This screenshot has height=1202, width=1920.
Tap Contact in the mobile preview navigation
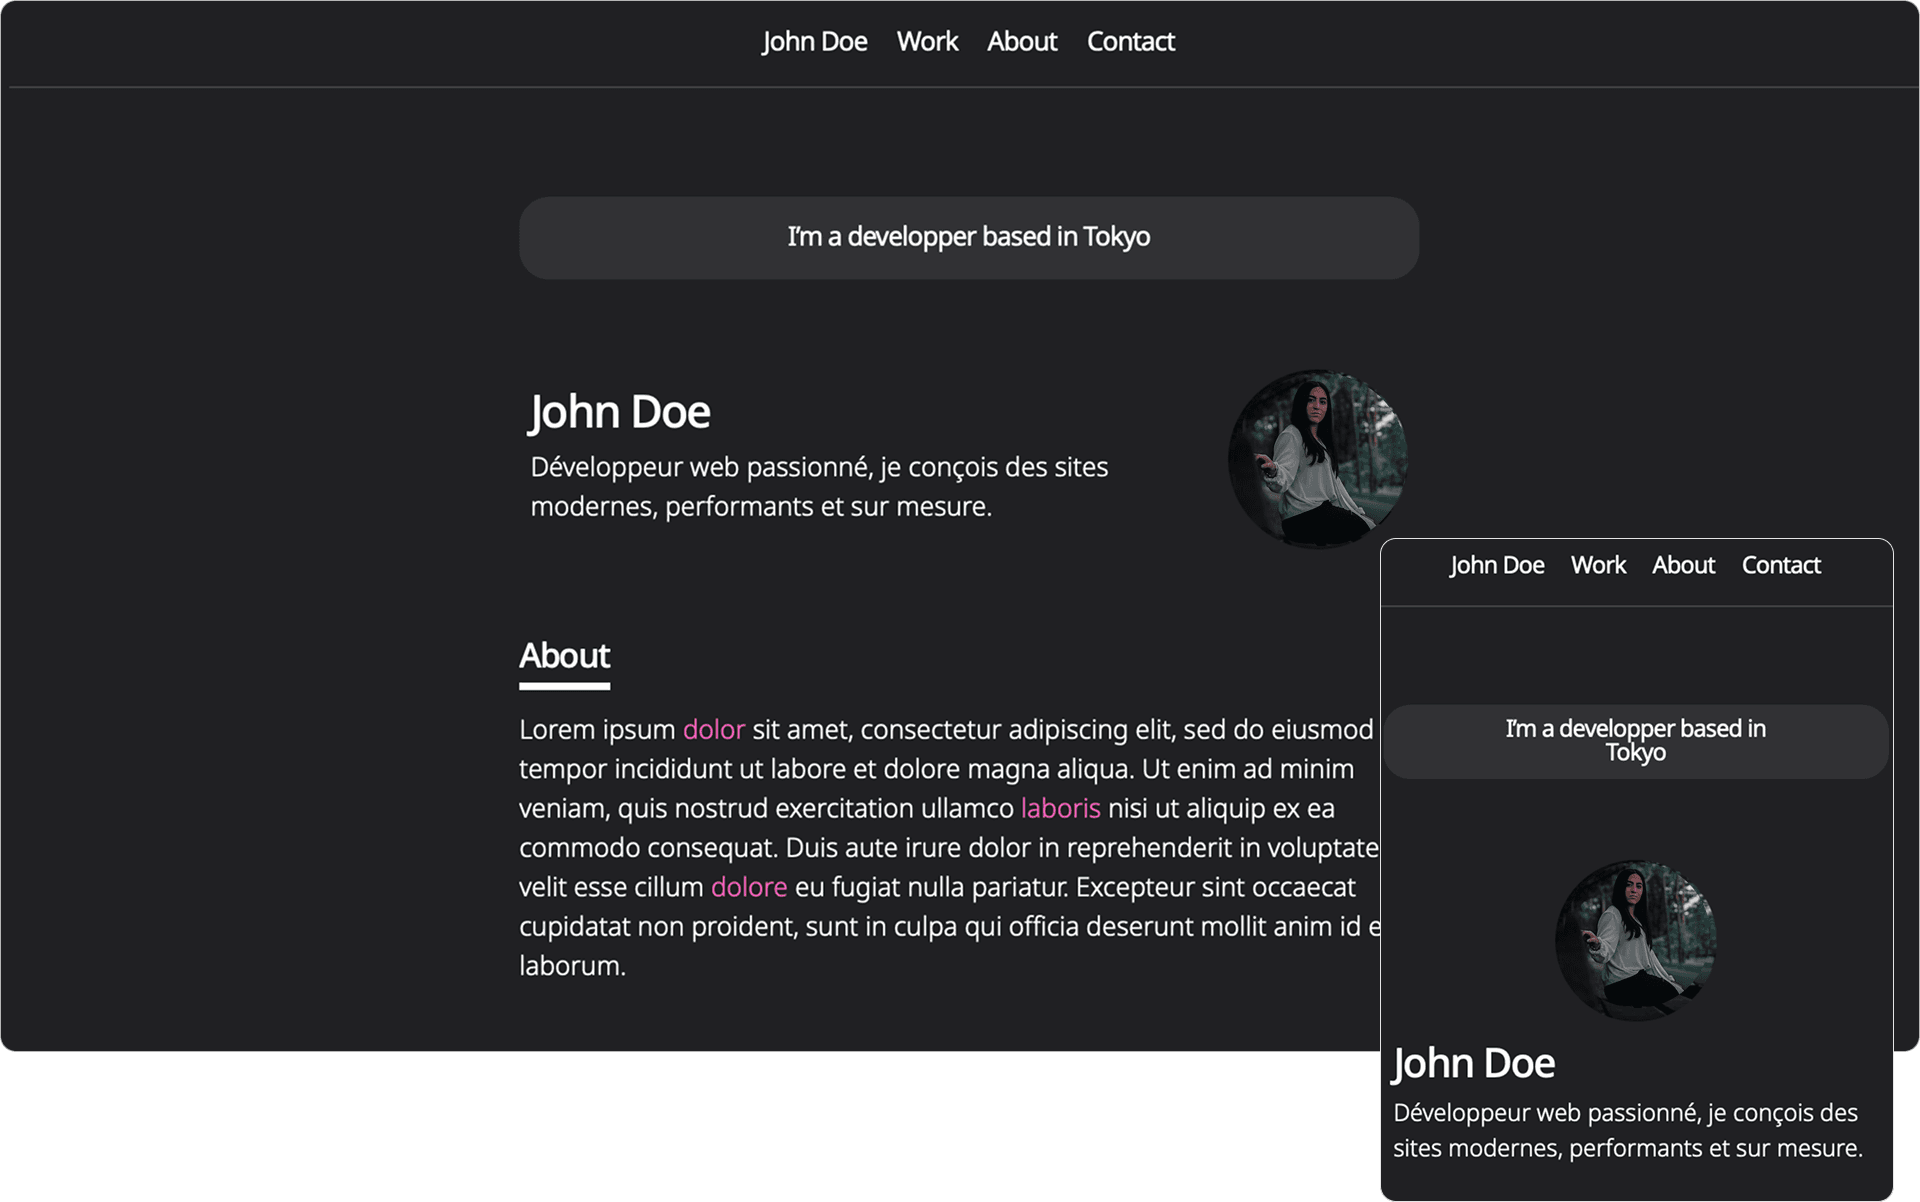(x=1780, y=566)
